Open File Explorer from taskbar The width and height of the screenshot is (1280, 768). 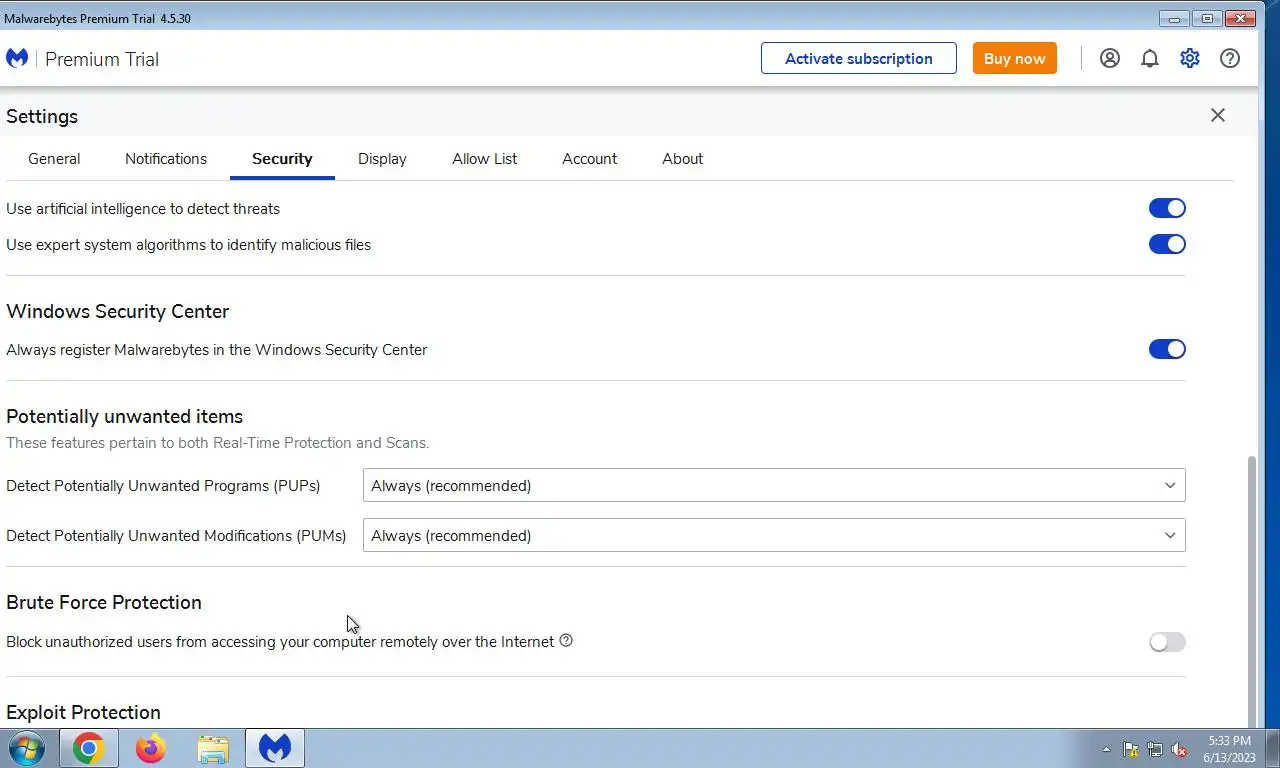(x=213, y=748)
